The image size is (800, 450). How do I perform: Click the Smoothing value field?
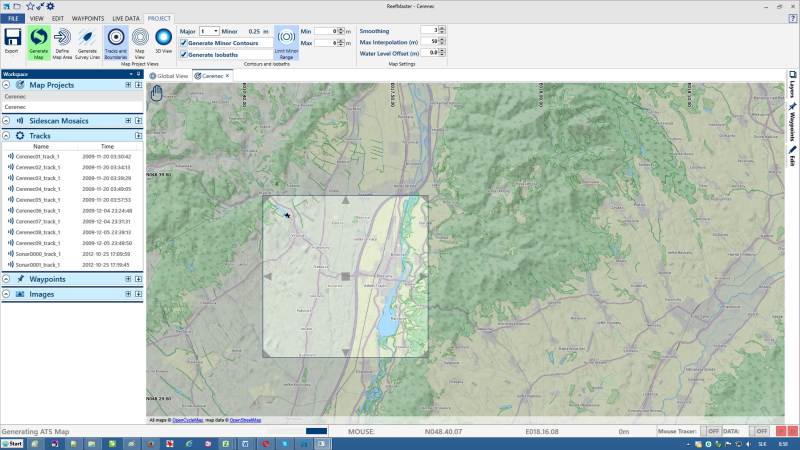tap(428, 31)
